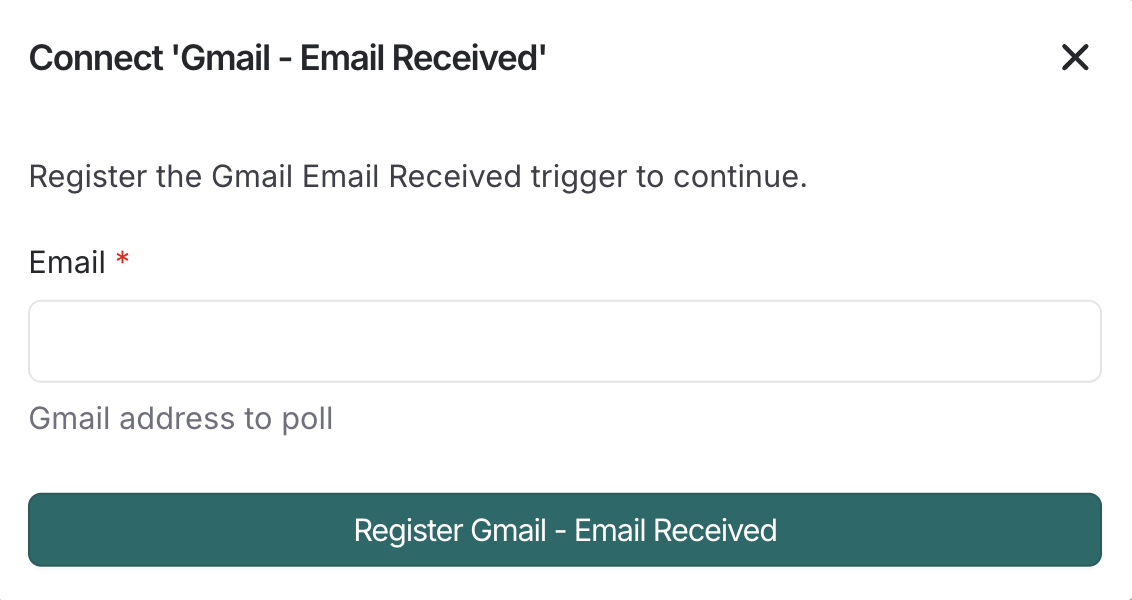Viewport: 1132px width, 600px height.
Task: Dismiss the trigger registration popup
Action: 1075,58
